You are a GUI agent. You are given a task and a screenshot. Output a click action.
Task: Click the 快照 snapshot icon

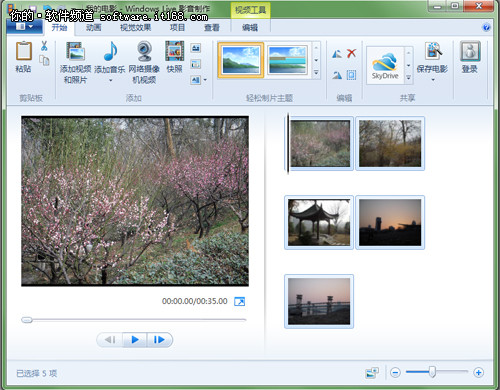(x=174, y=51)
